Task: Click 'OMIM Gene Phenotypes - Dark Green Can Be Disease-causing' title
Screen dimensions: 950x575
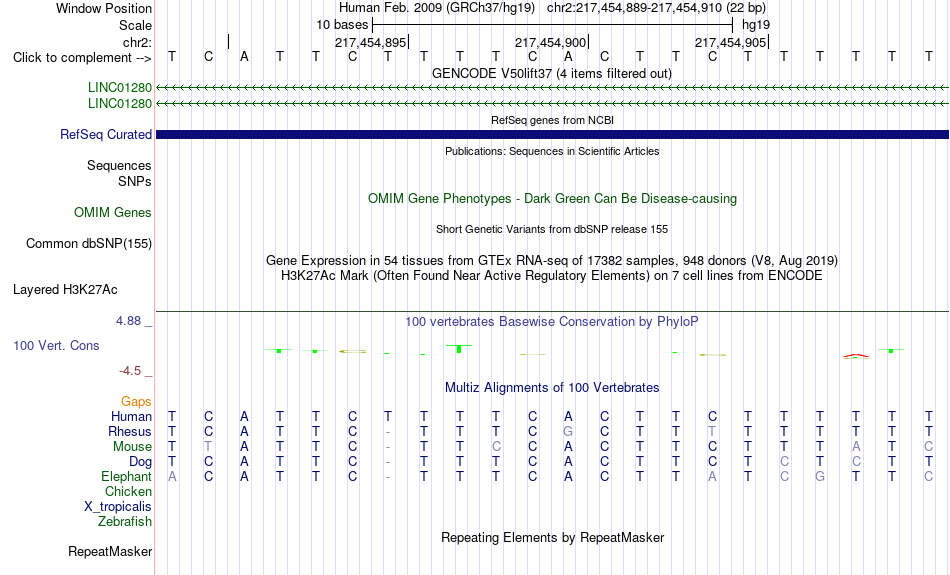Action: (x=552, y=199)
